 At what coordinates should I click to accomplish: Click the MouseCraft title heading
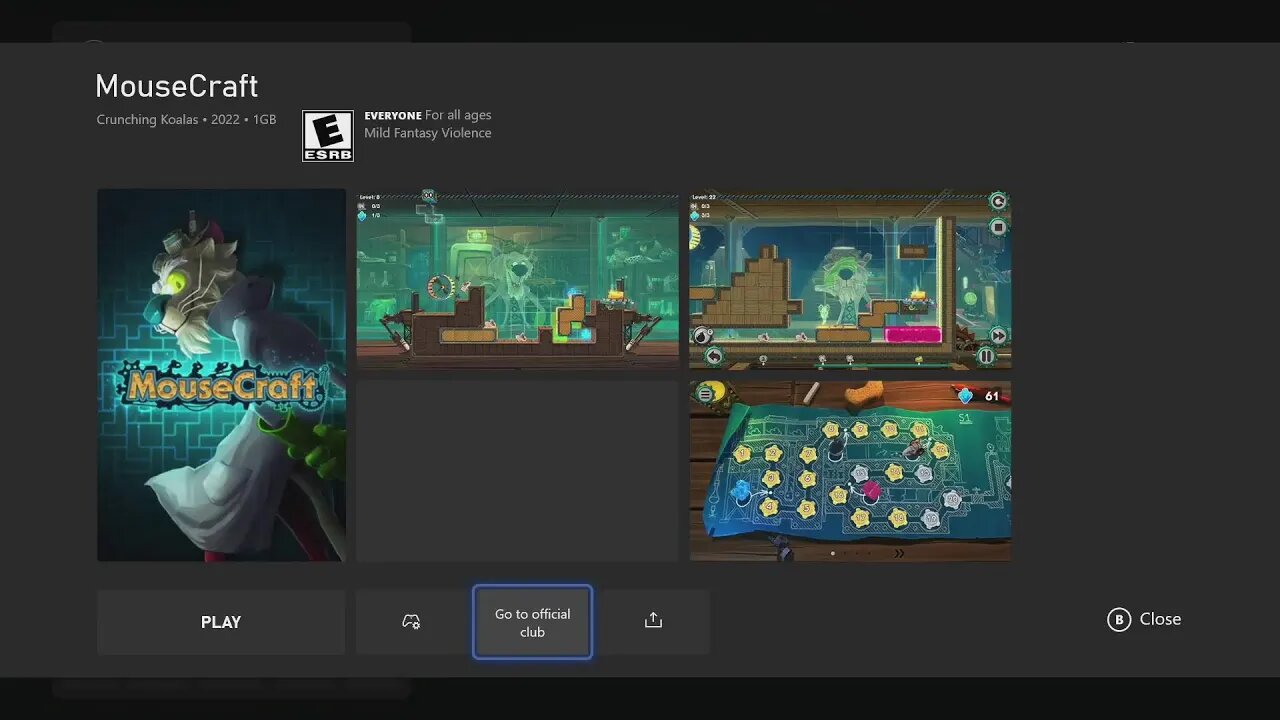click(x=177, y=86)
